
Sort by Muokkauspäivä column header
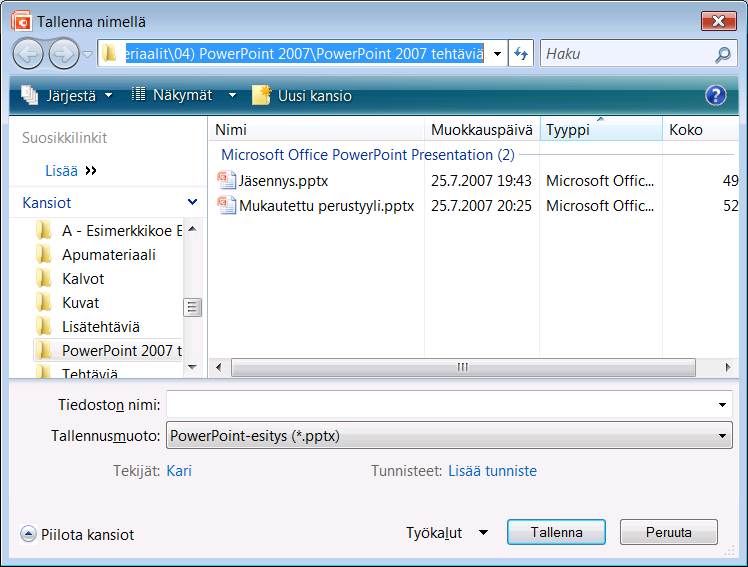click(x=482, y=130)
